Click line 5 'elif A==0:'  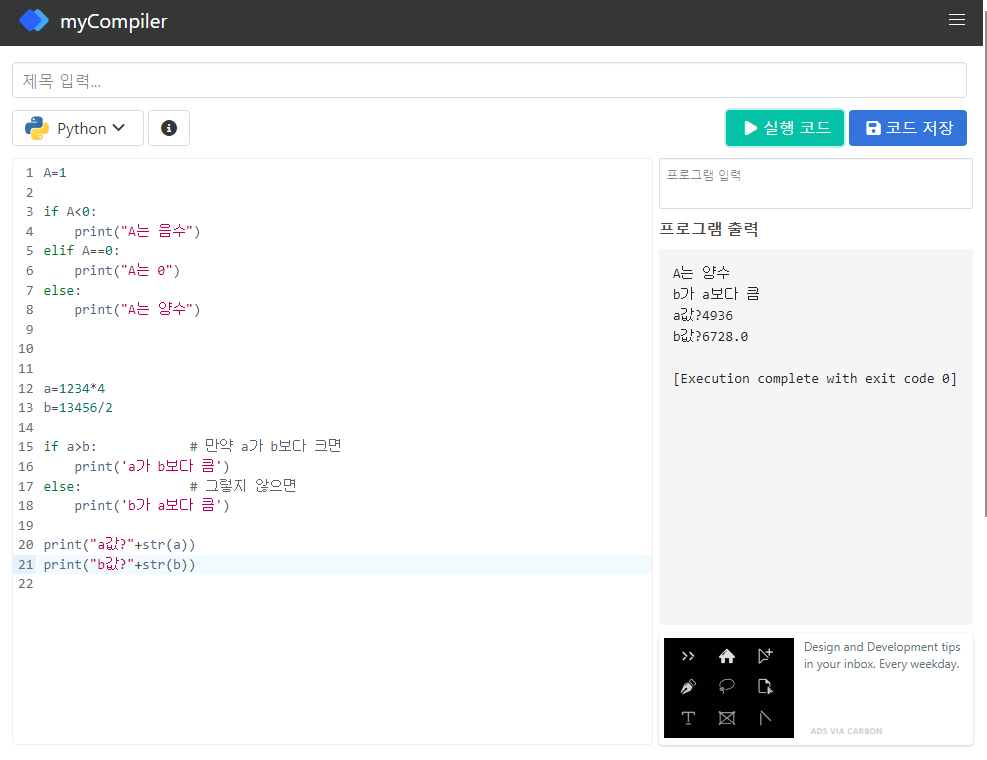pos(81,251)
